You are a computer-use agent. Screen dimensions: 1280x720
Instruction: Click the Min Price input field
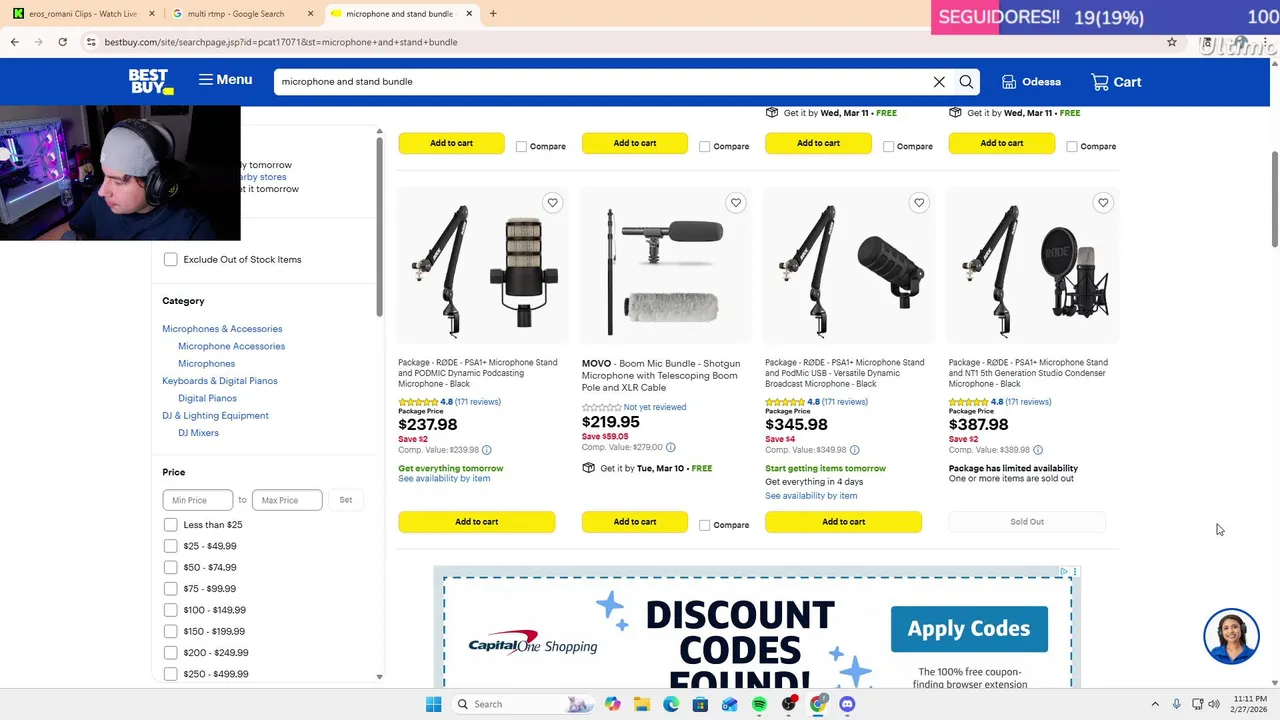pyautogui.click(x=198, y=500)
